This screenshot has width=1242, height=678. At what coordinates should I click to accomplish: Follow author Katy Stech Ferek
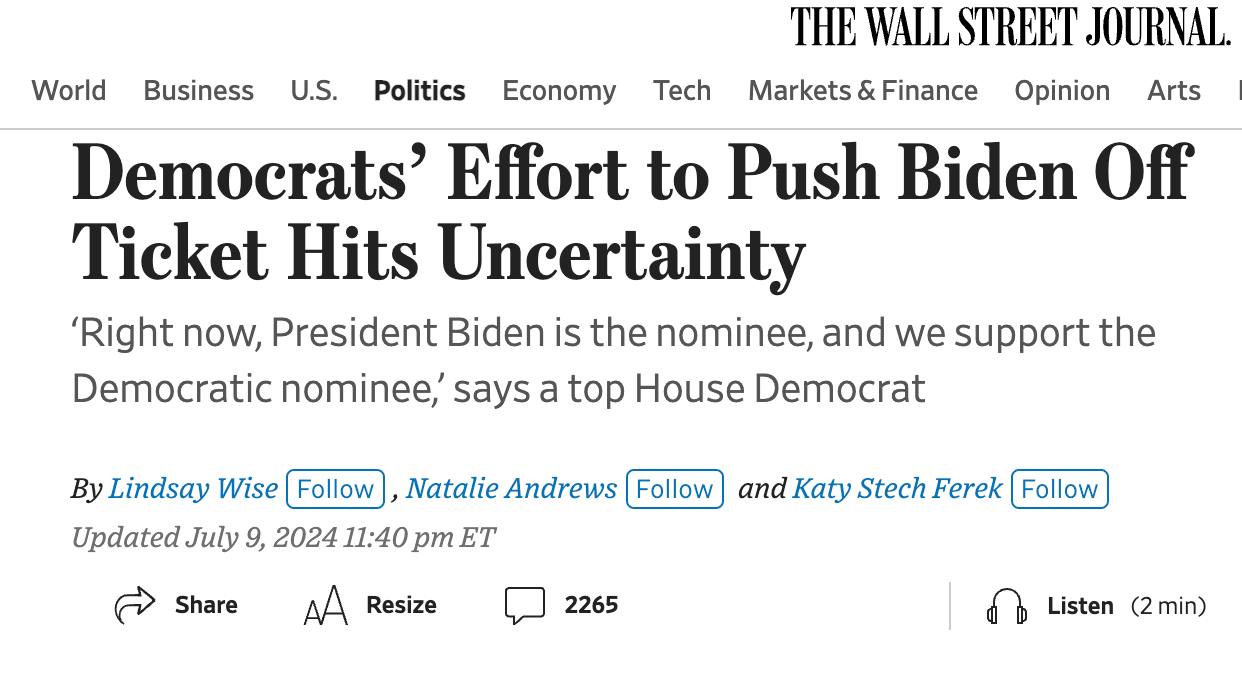tap(1059, 489)
